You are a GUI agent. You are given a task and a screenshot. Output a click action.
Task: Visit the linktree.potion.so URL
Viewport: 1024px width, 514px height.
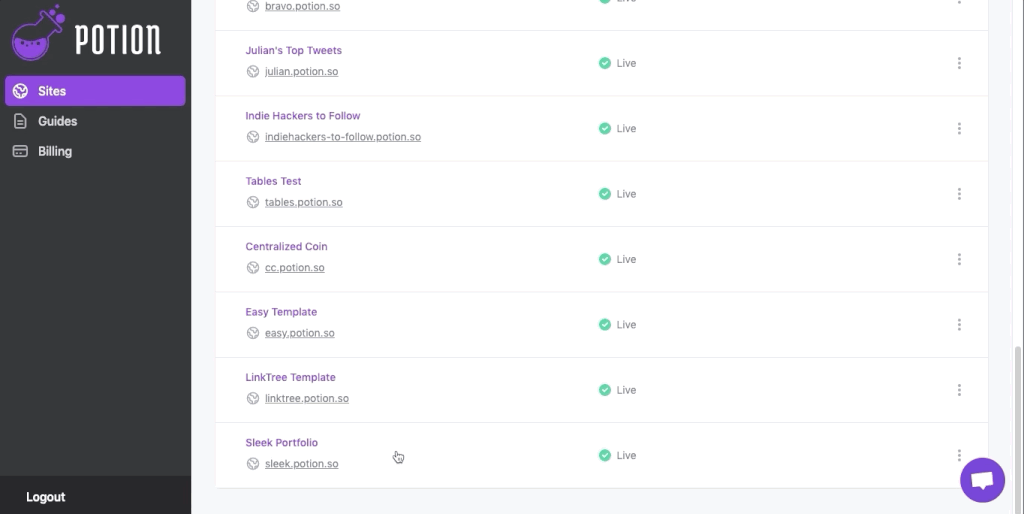pyautogui.click(x=306, y=398)
